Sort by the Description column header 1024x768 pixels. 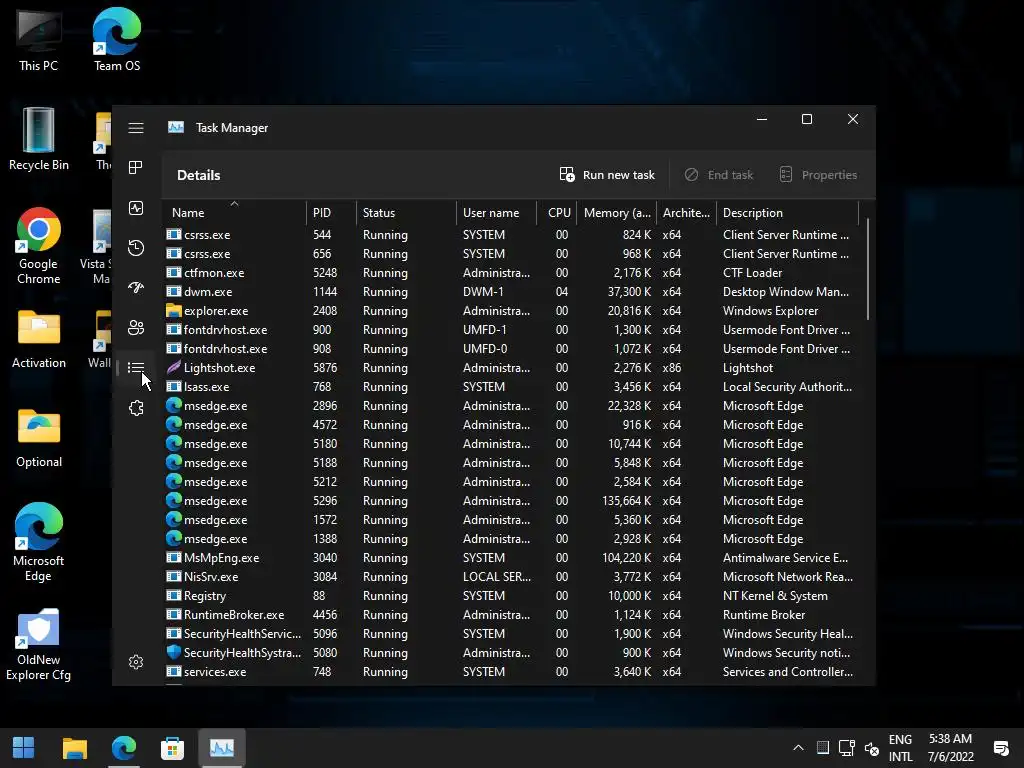(x=788, y=213)
